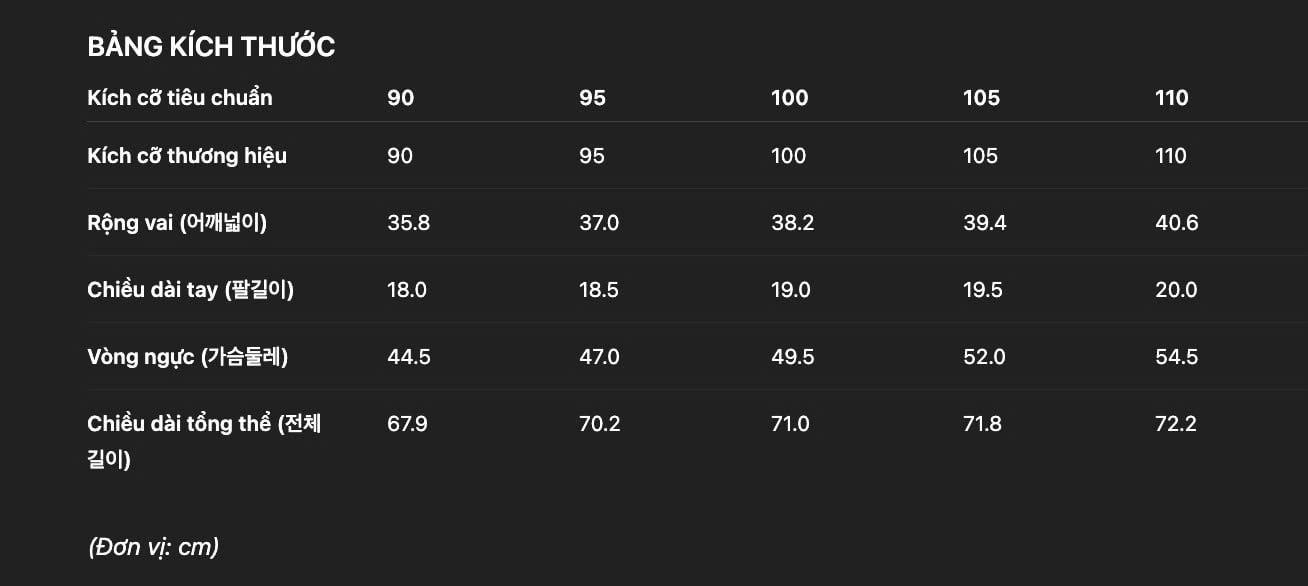Click the shoulder width value 40.6

[1176, 223]
